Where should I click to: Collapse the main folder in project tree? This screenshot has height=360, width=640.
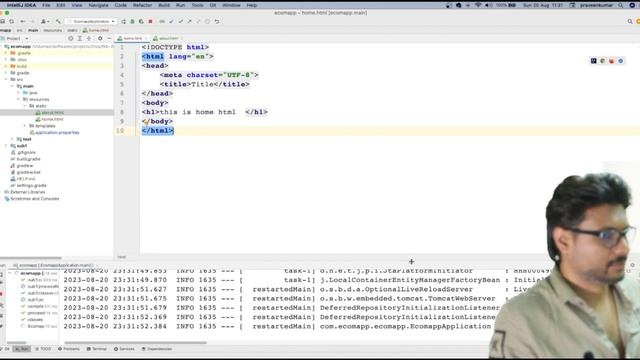pyautogui.click(x=12, y=86)
